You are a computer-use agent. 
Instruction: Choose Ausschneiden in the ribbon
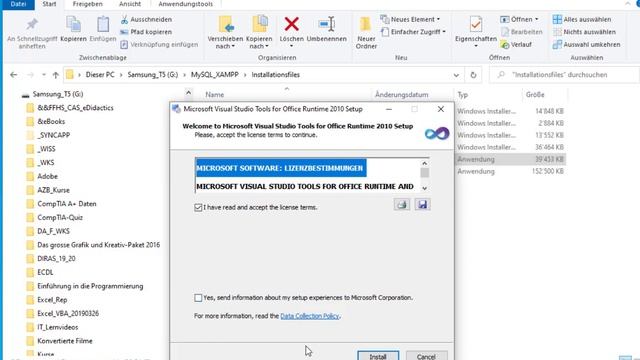tap(147, 19)
